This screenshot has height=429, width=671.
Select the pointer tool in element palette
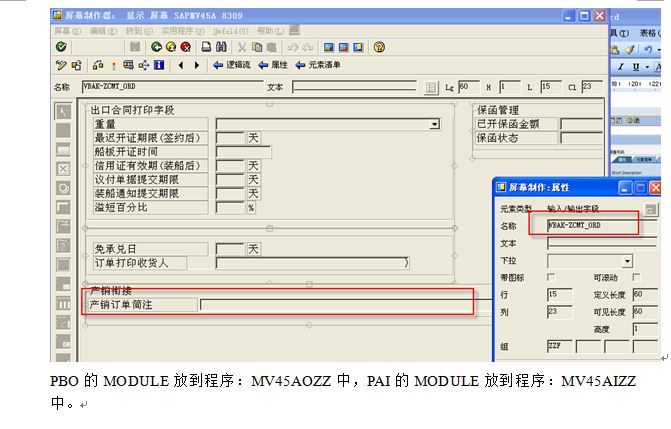click(x=63, y=112)
